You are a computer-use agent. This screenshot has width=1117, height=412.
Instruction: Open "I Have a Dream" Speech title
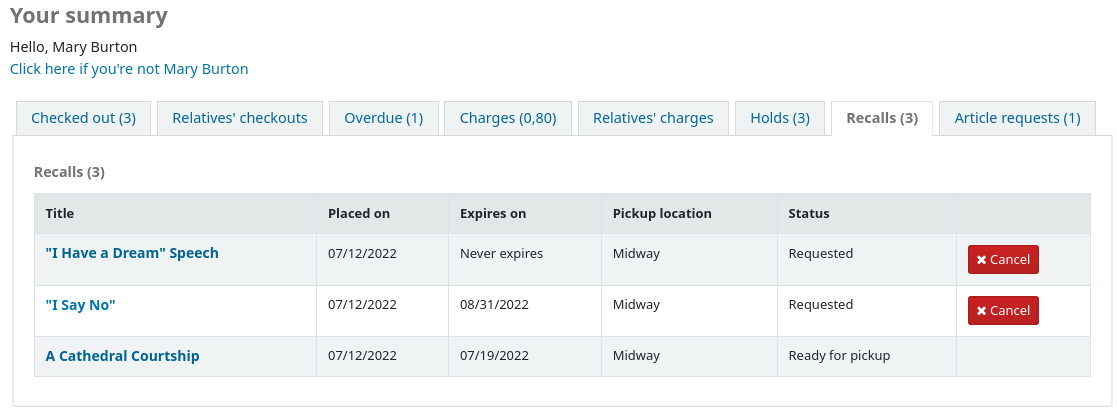(x=132, y=253)
